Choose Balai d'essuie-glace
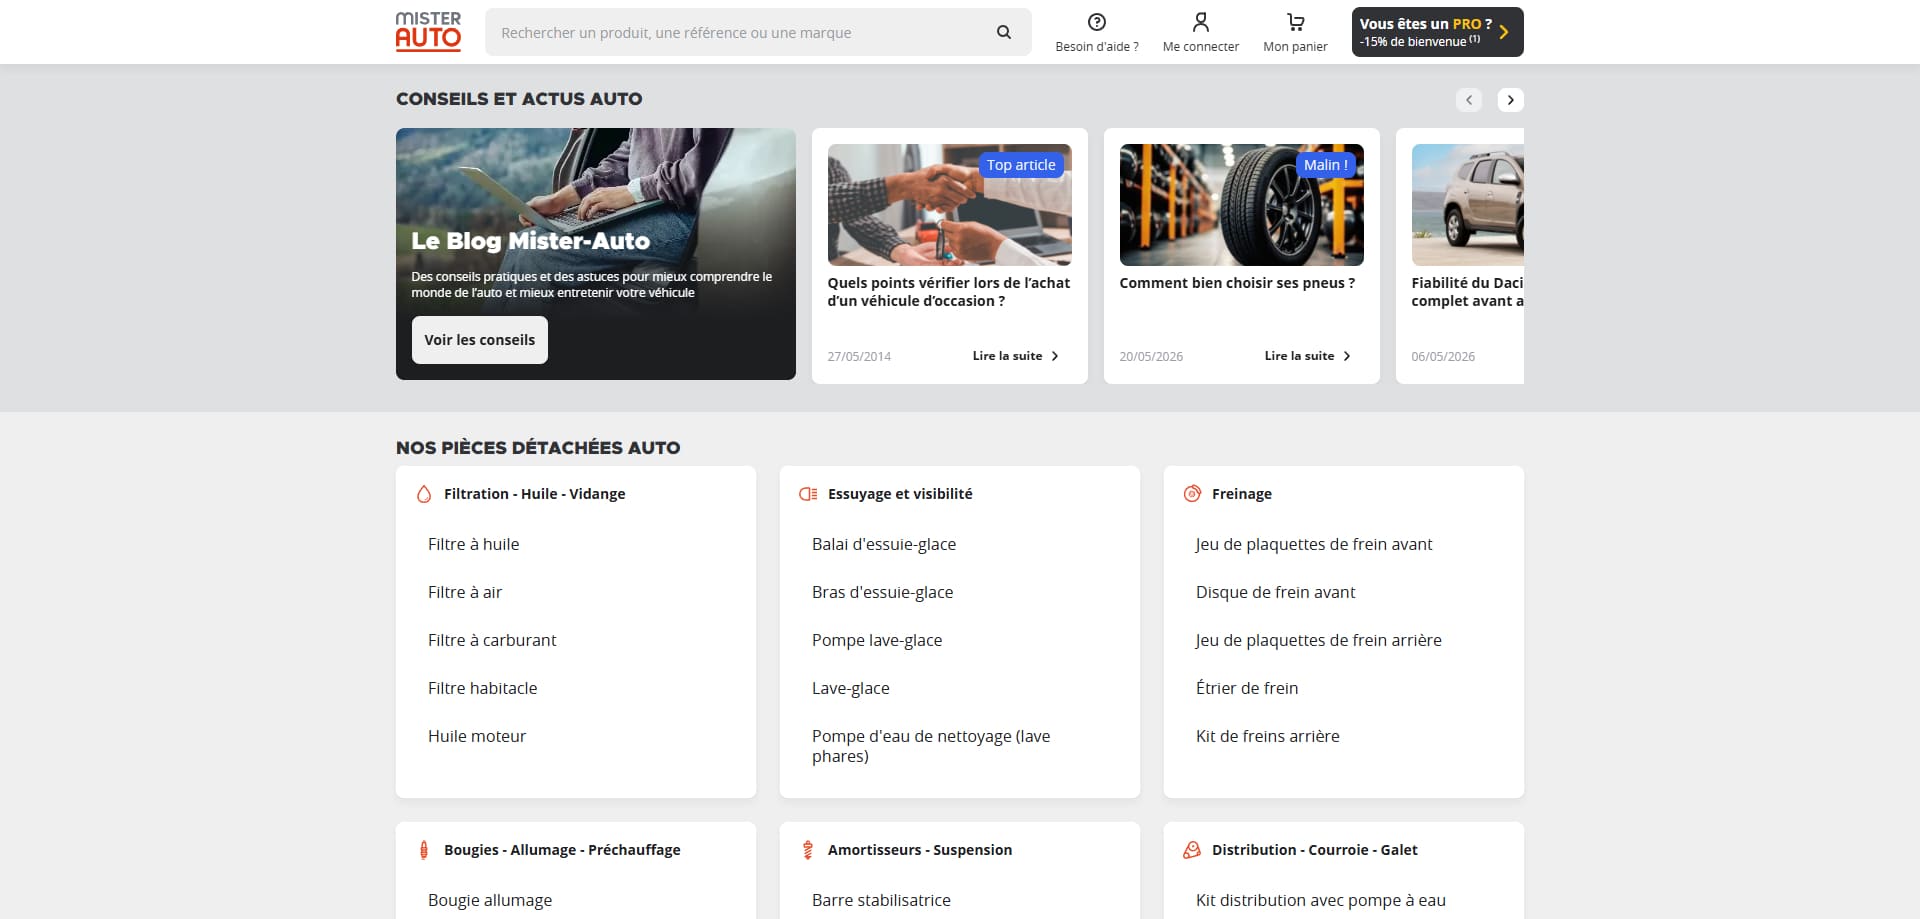Screen dimensions: 1920x919 pos(884,544)
